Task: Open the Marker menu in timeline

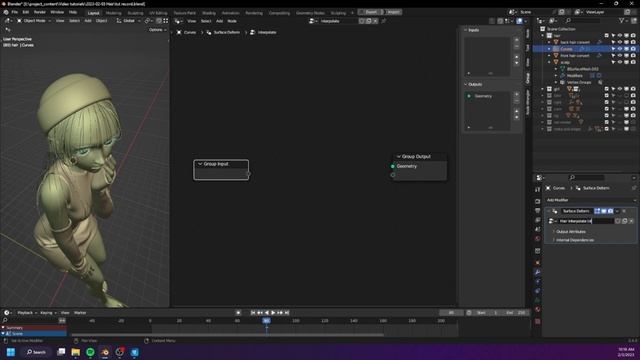Action: point(80,313)
